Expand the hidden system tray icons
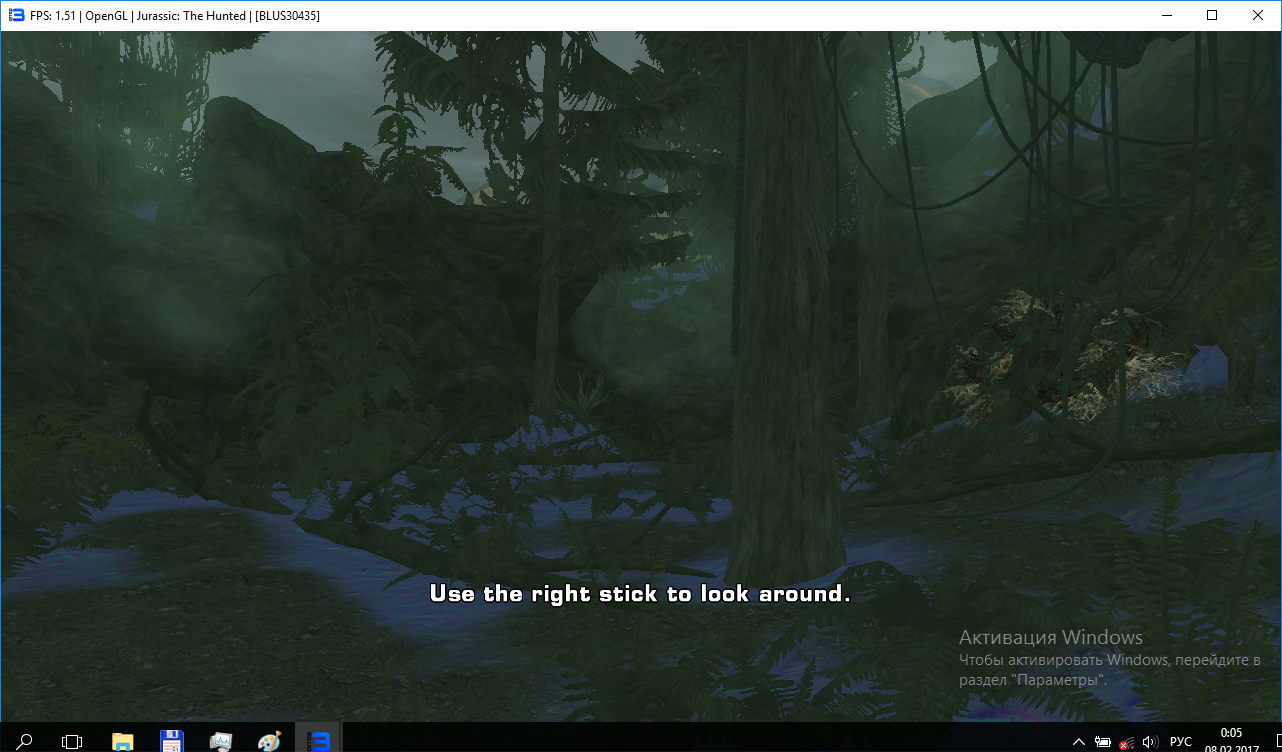 [1078, 742]
